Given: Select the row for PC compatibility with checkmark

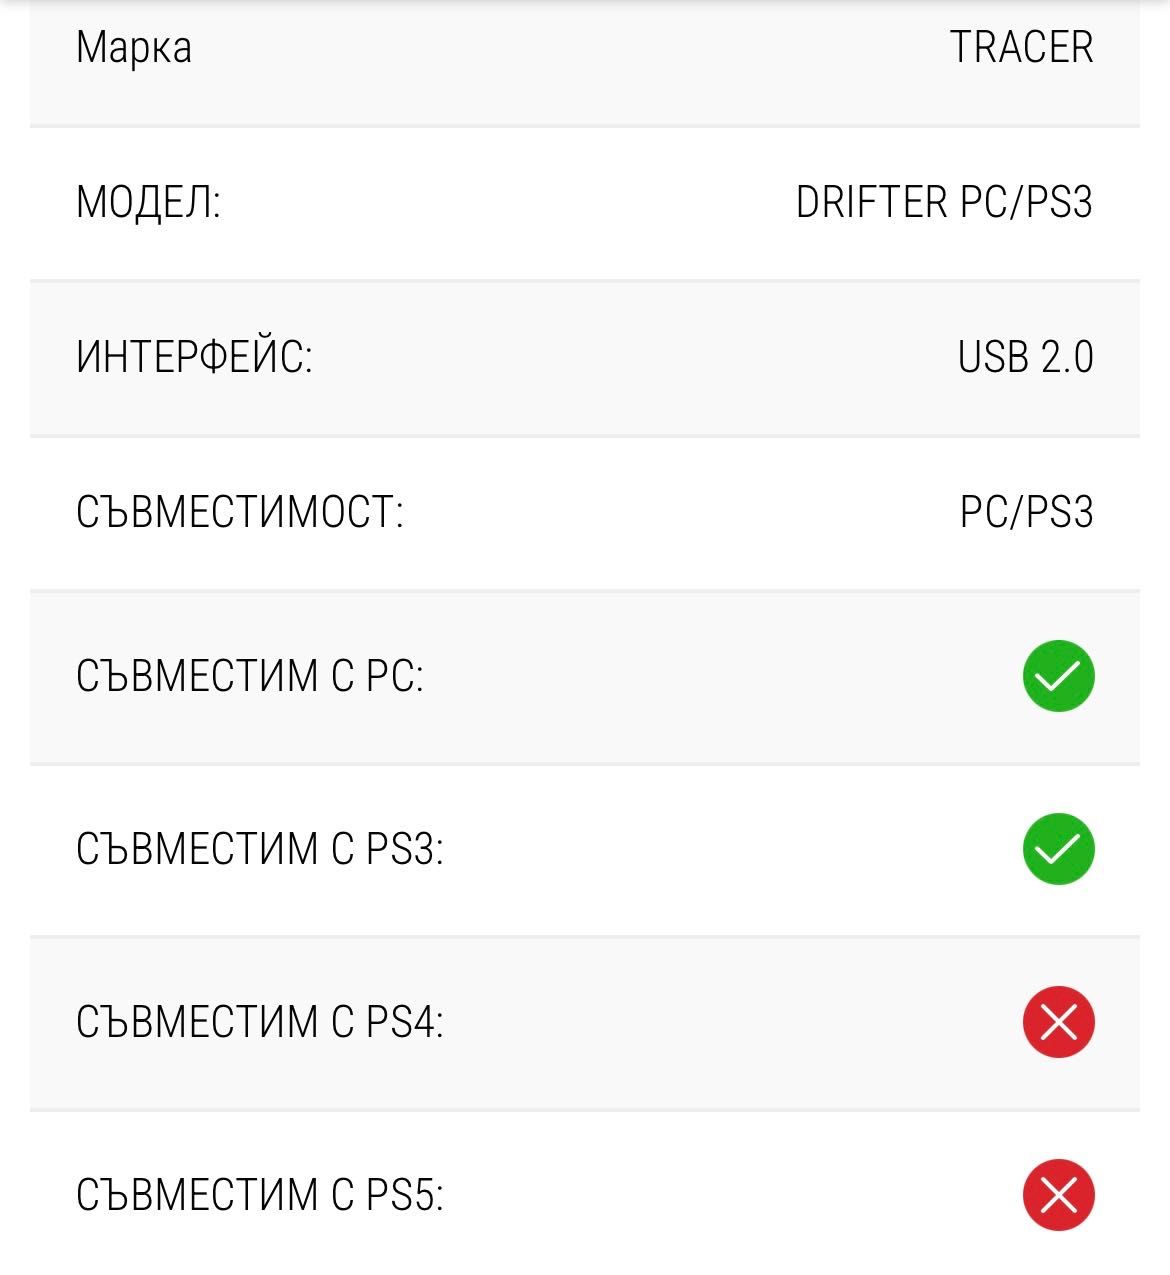Looking at the screenshot, I should coord(585,677).
